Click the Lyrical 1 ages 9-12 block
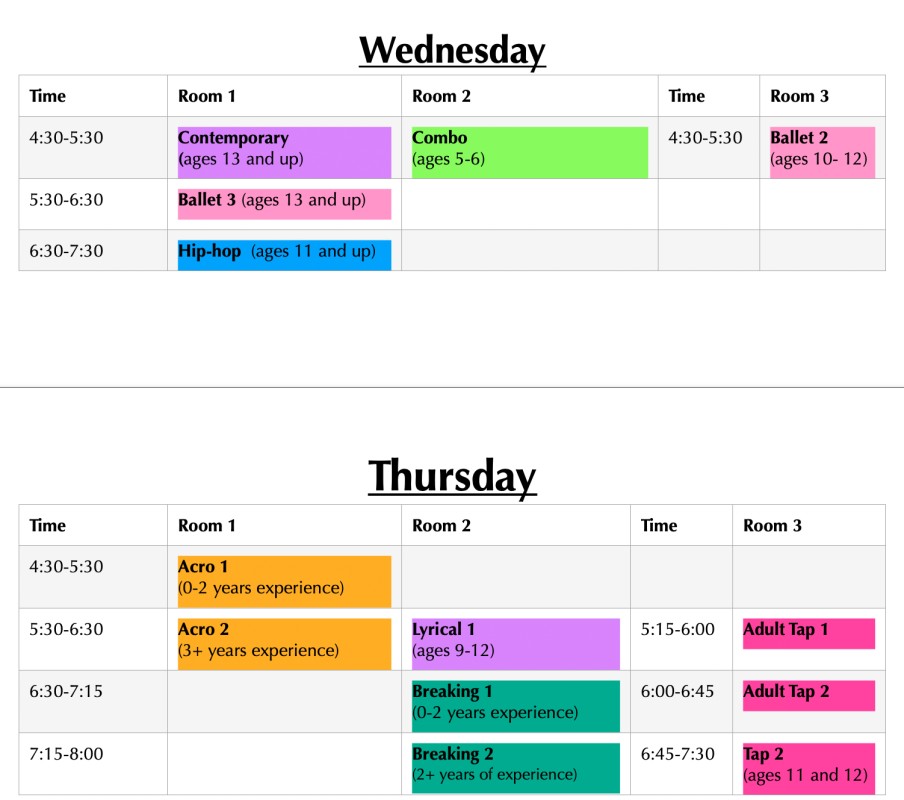The image size is (904, 800). [515, 644]
